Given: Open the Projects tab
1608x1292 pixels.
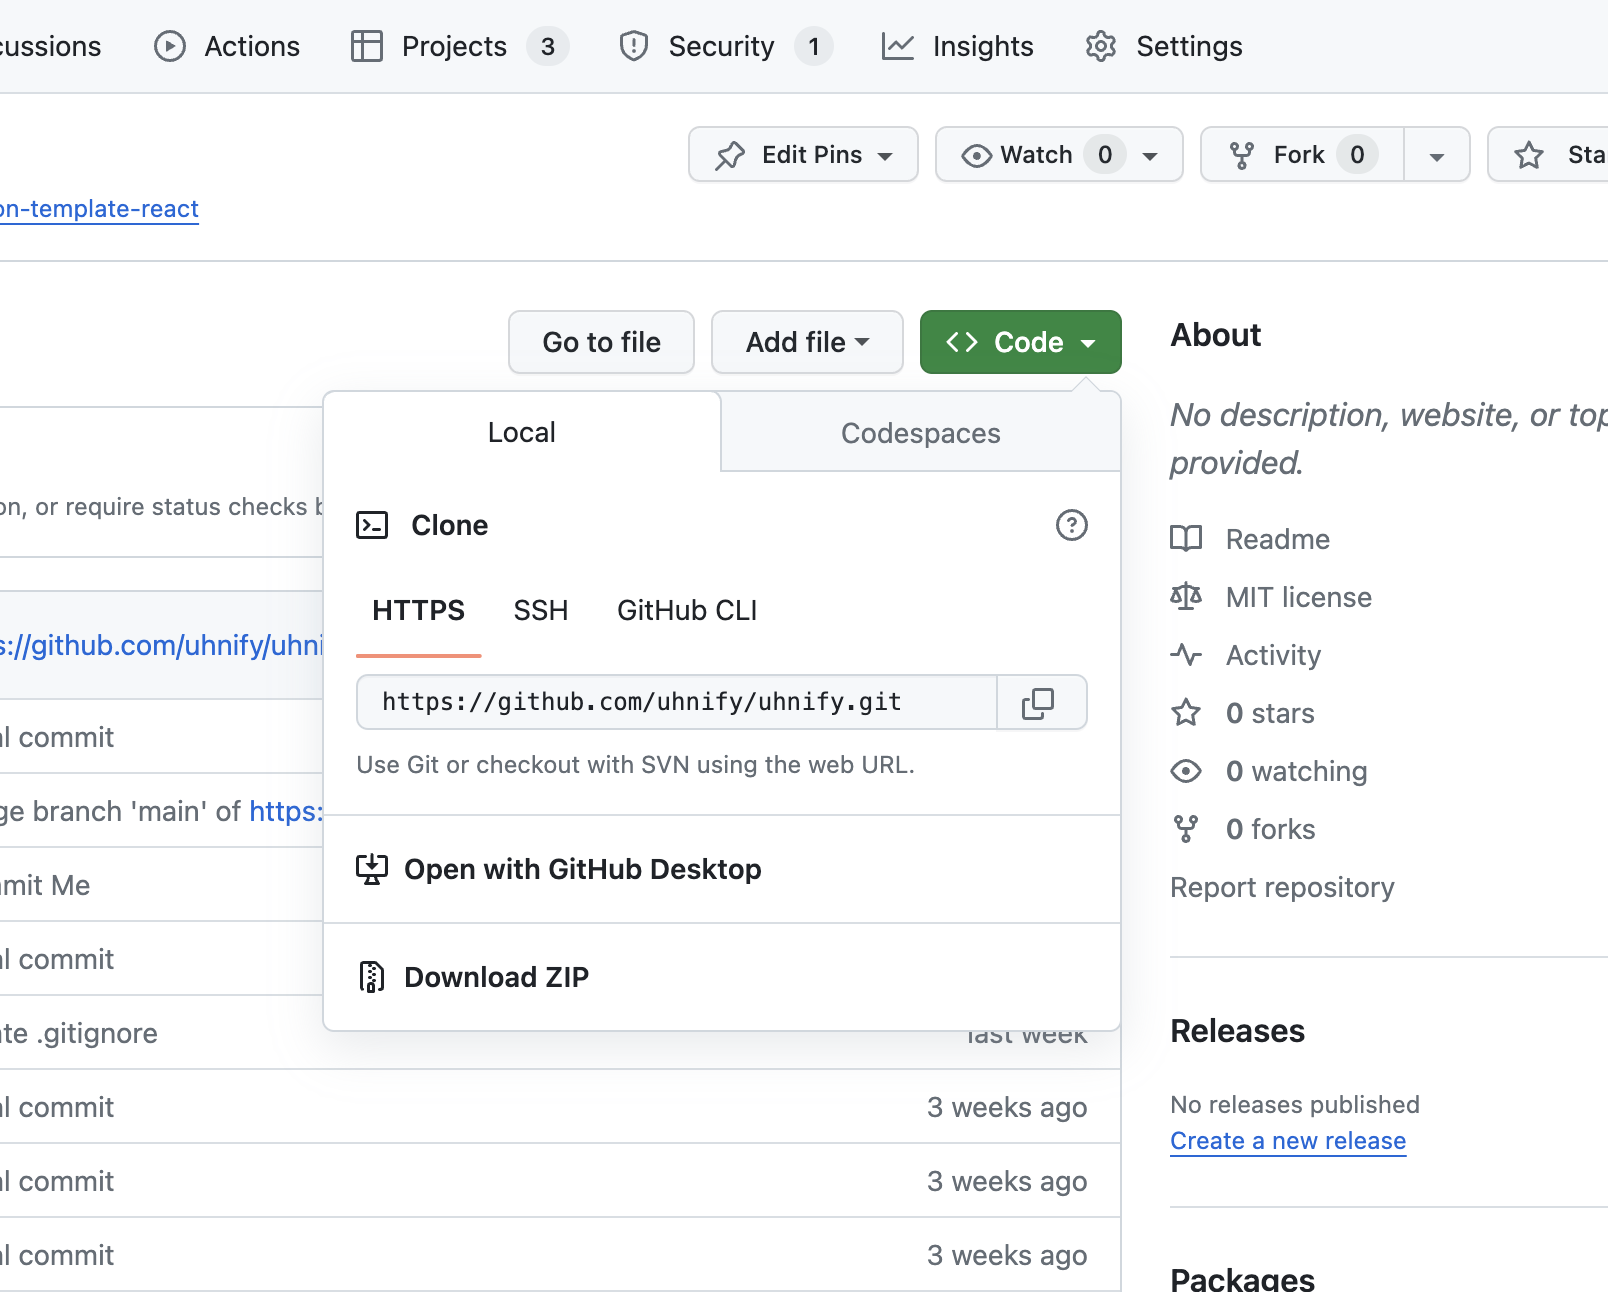Looking at the screenshot, I should tap(459, 46).
